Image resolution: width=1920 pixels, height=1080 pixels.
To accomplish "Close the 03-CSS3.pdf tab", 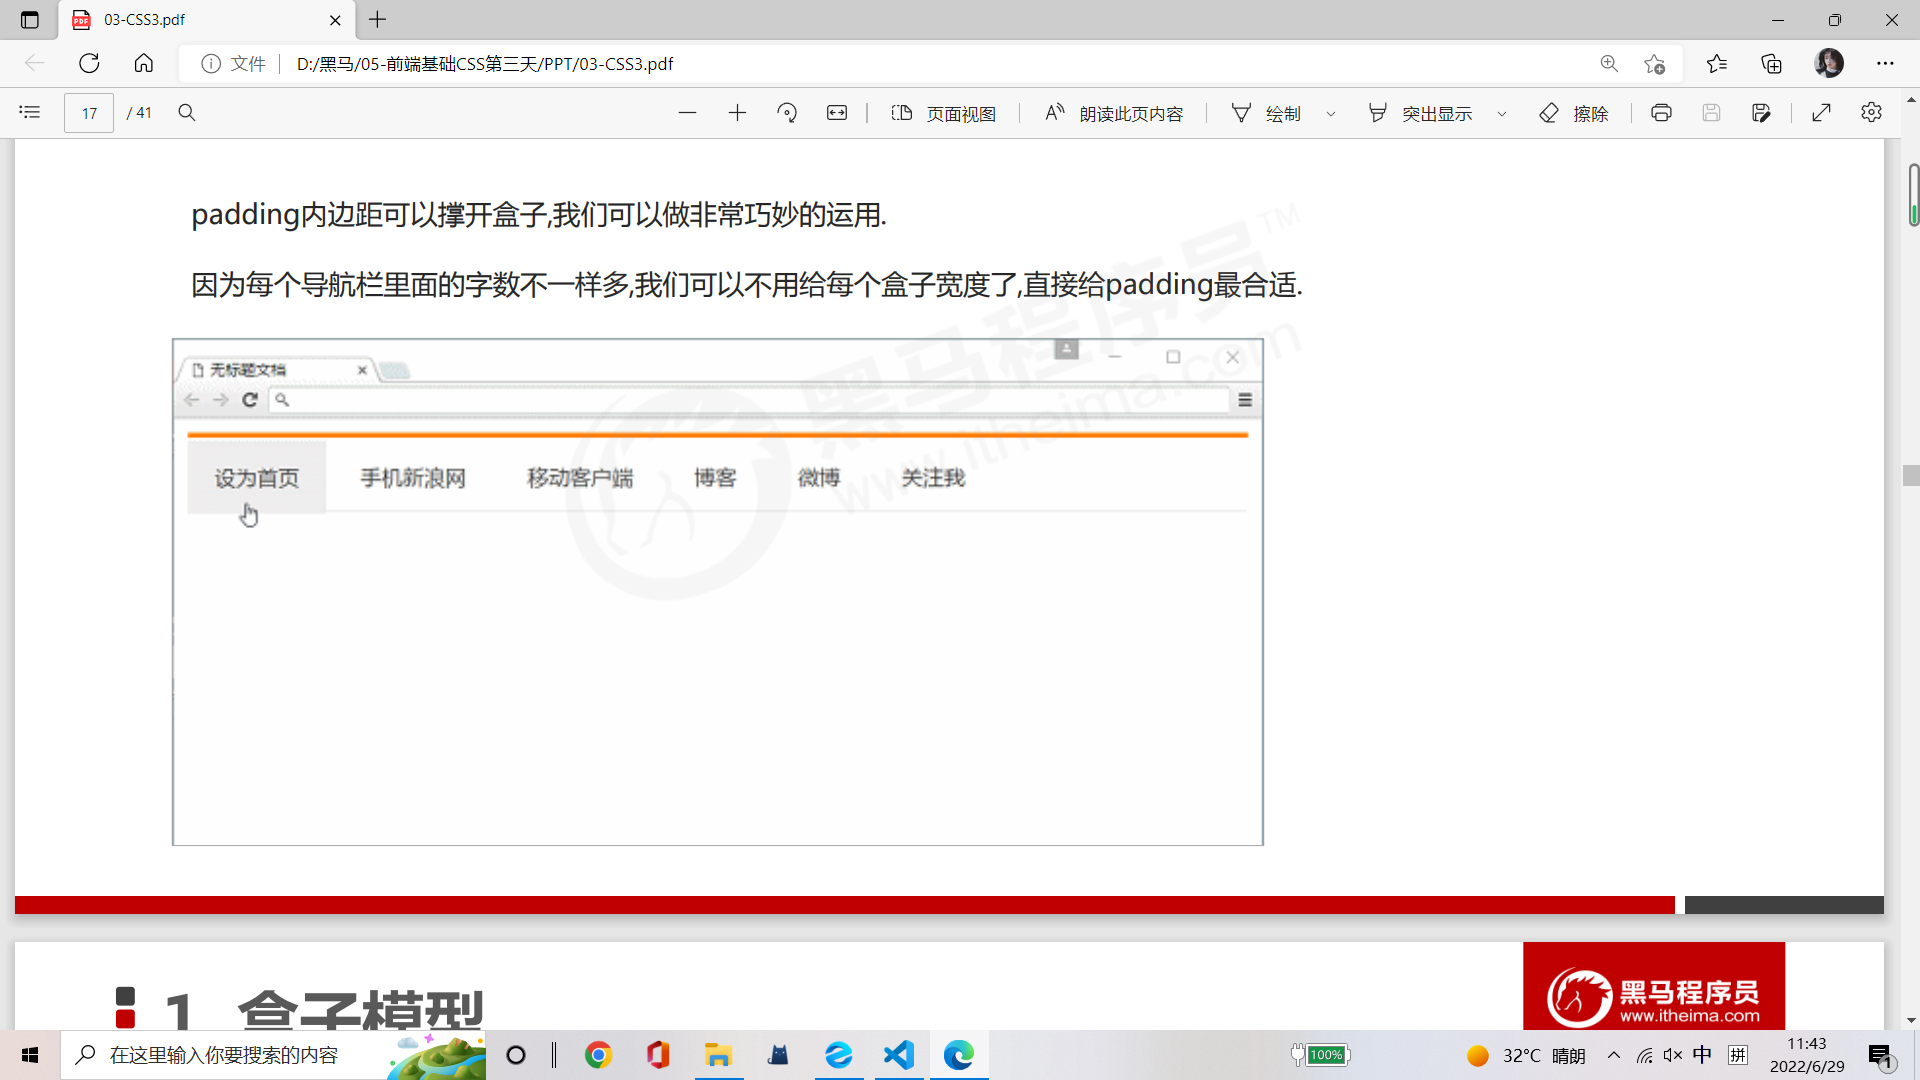I will point(335,20).
